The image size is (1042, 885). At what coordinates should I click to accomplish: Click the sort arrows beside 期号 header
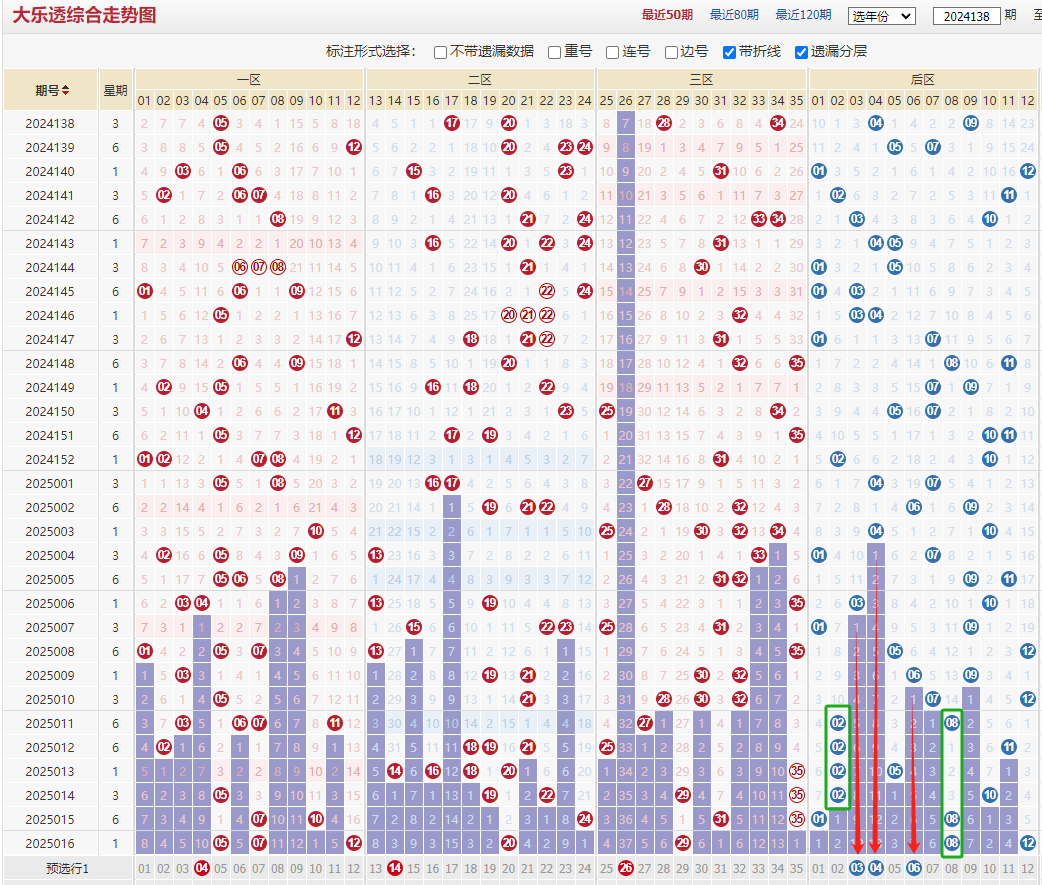click(66, 91)
